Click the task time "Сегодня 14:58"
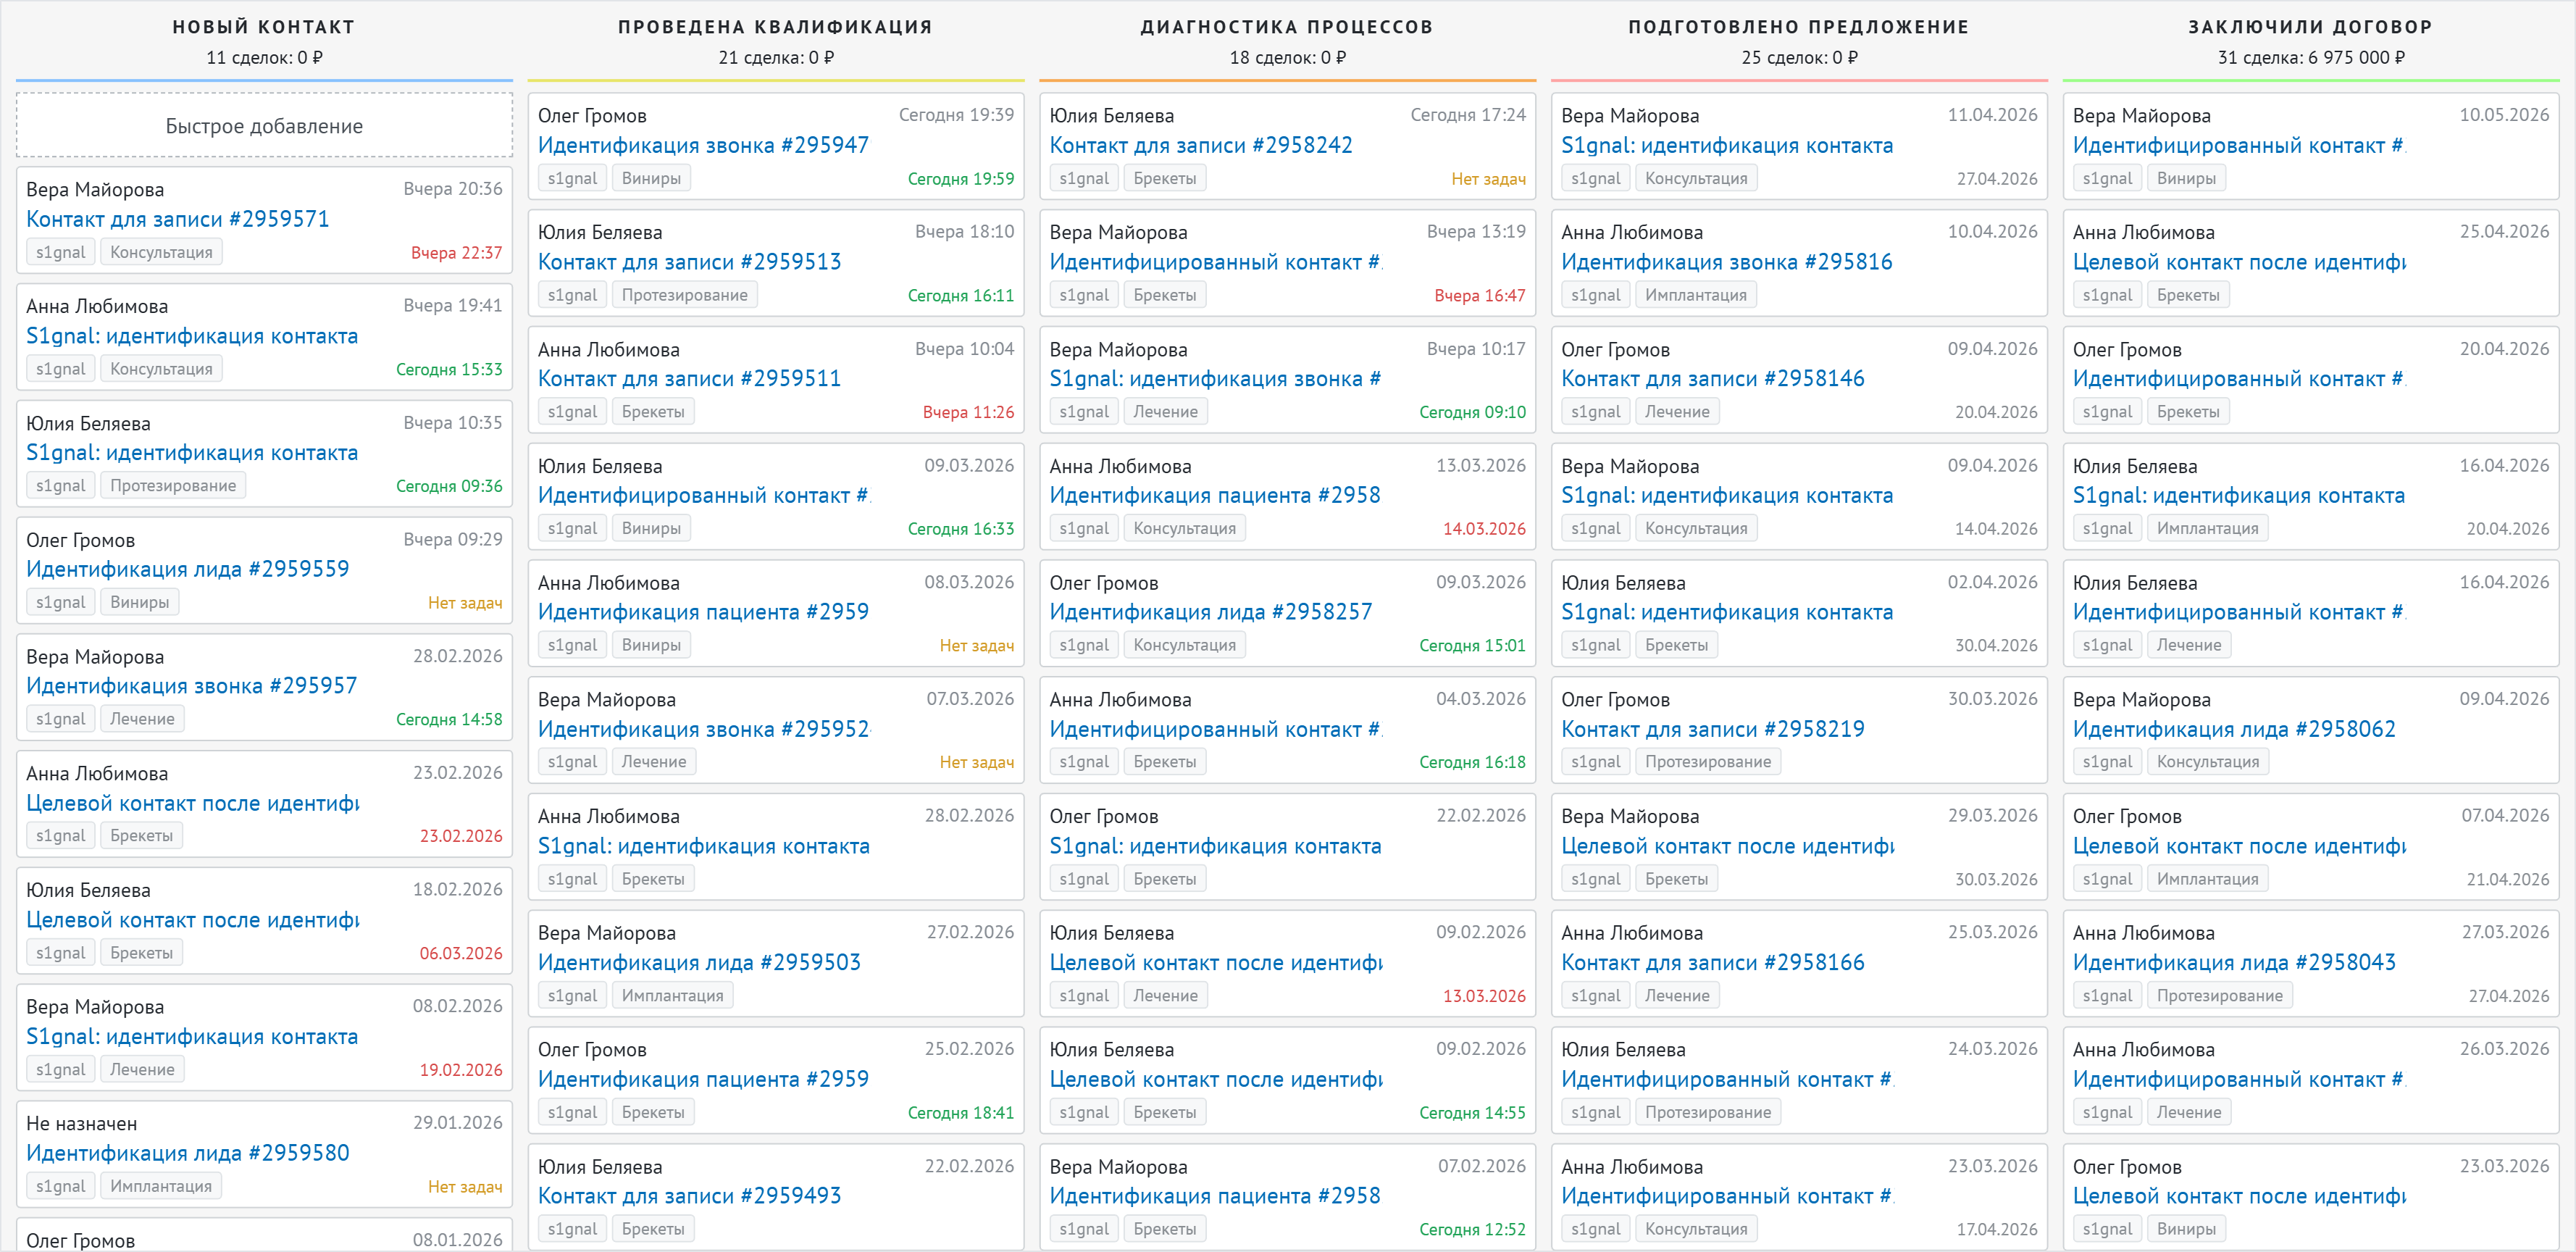The image size is (2576, 1252). pyautogui.click(x=449, y=720)
